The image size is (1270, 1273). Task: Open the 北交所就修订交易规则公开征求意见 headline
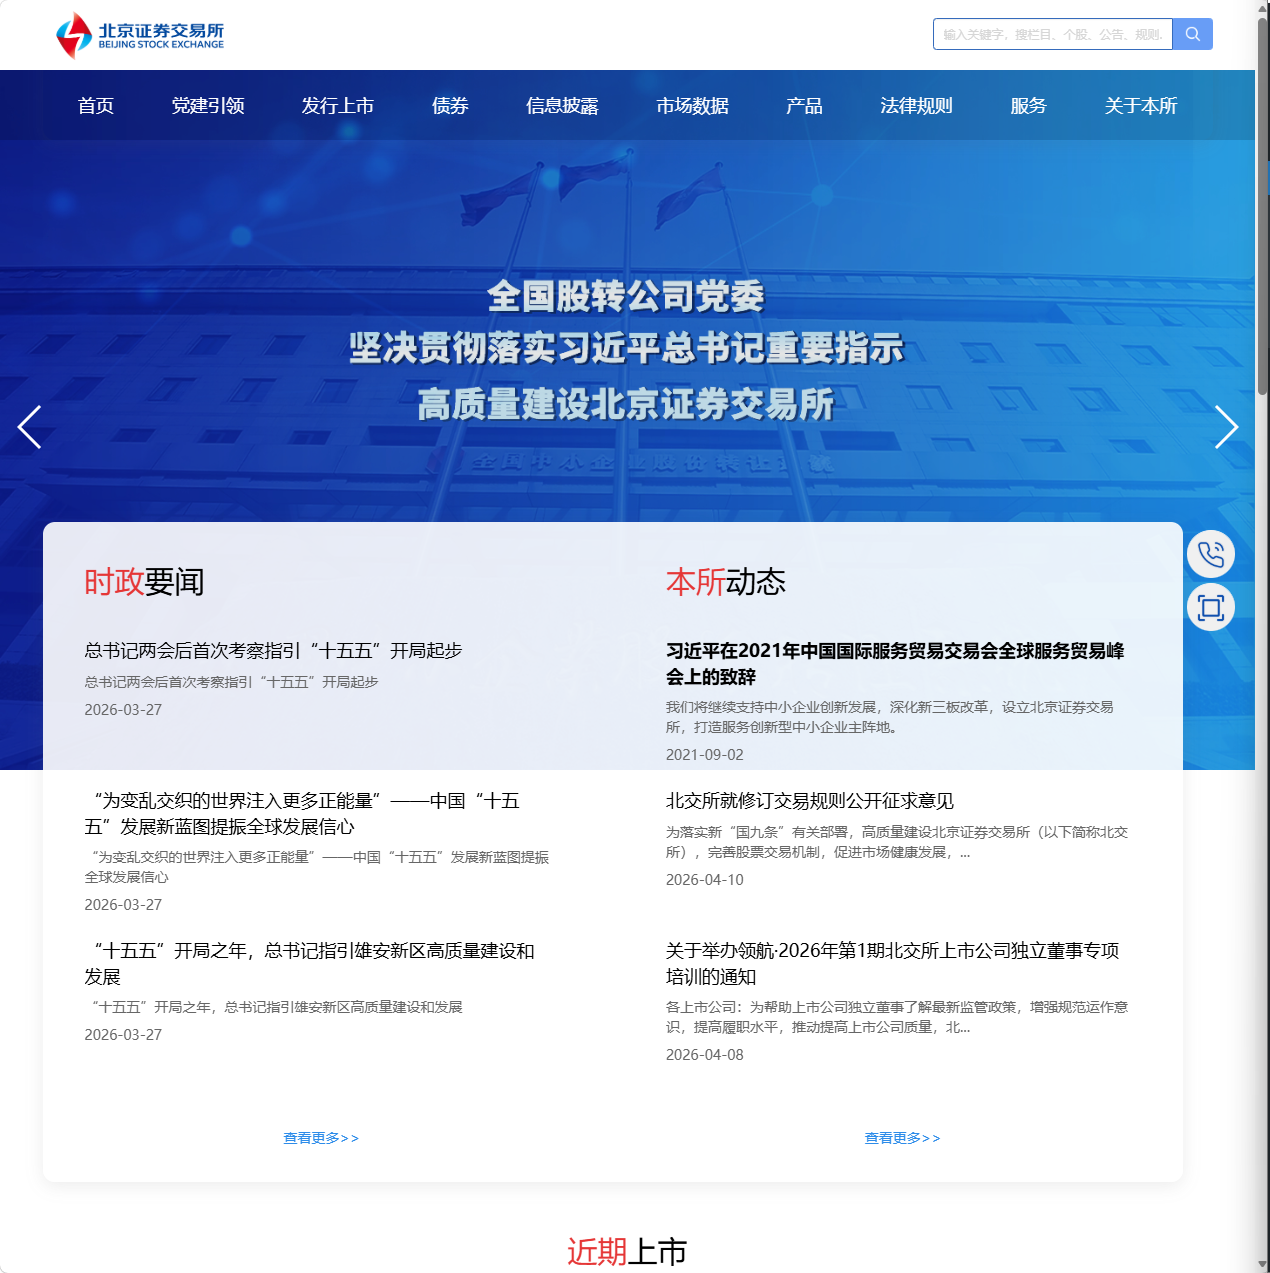[809, 800]
